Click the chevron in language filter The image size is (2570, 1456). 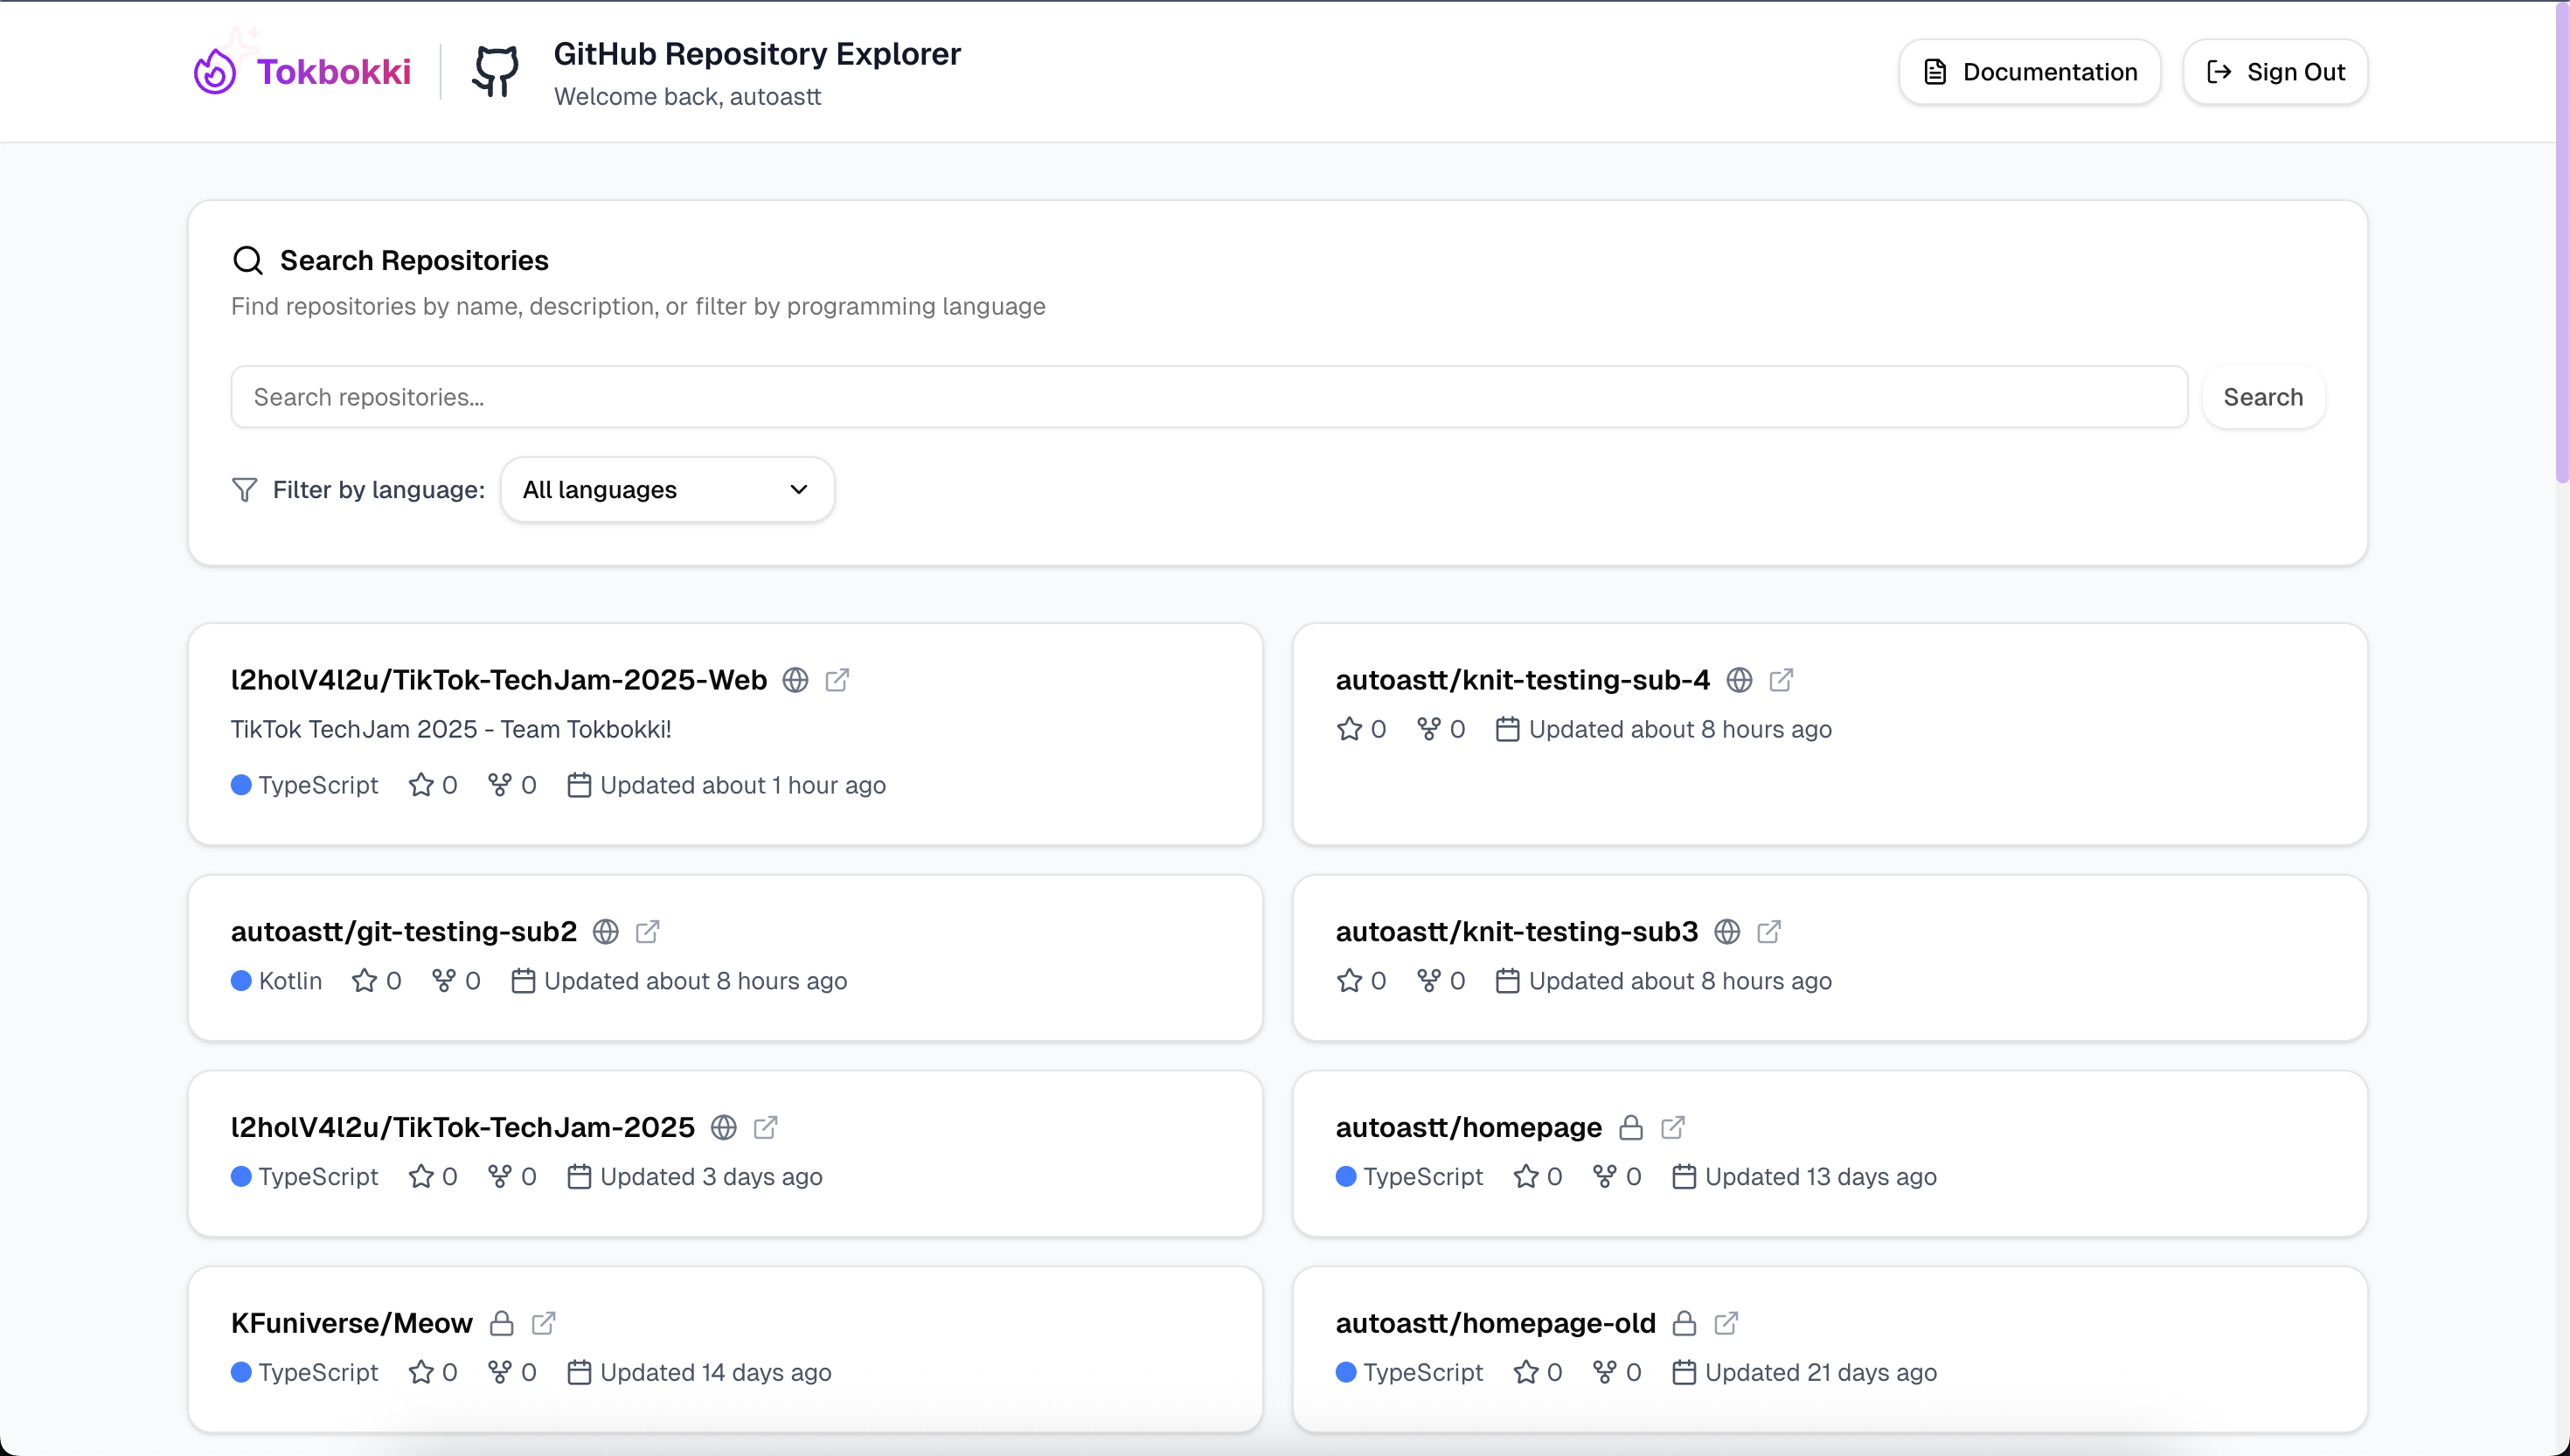point(798,490)
